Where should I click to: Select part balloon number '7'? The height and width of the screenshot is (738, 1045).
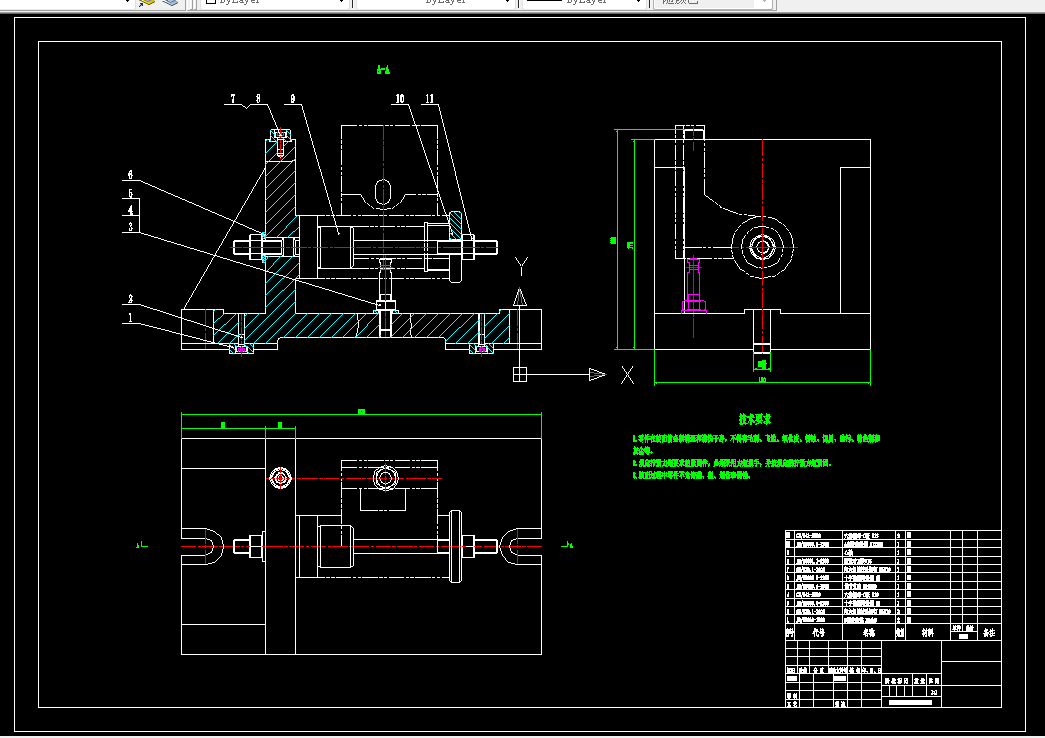[233, 99]
